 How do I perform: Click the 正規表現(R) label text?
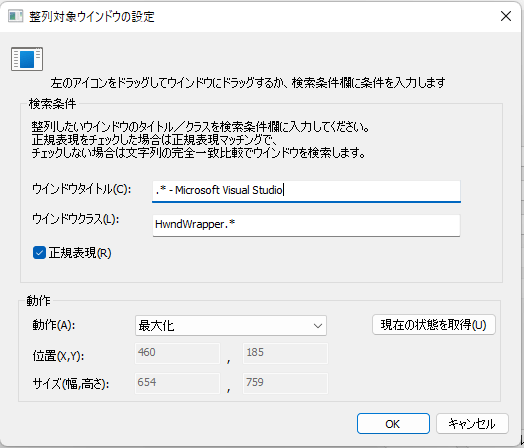point(80,253)
